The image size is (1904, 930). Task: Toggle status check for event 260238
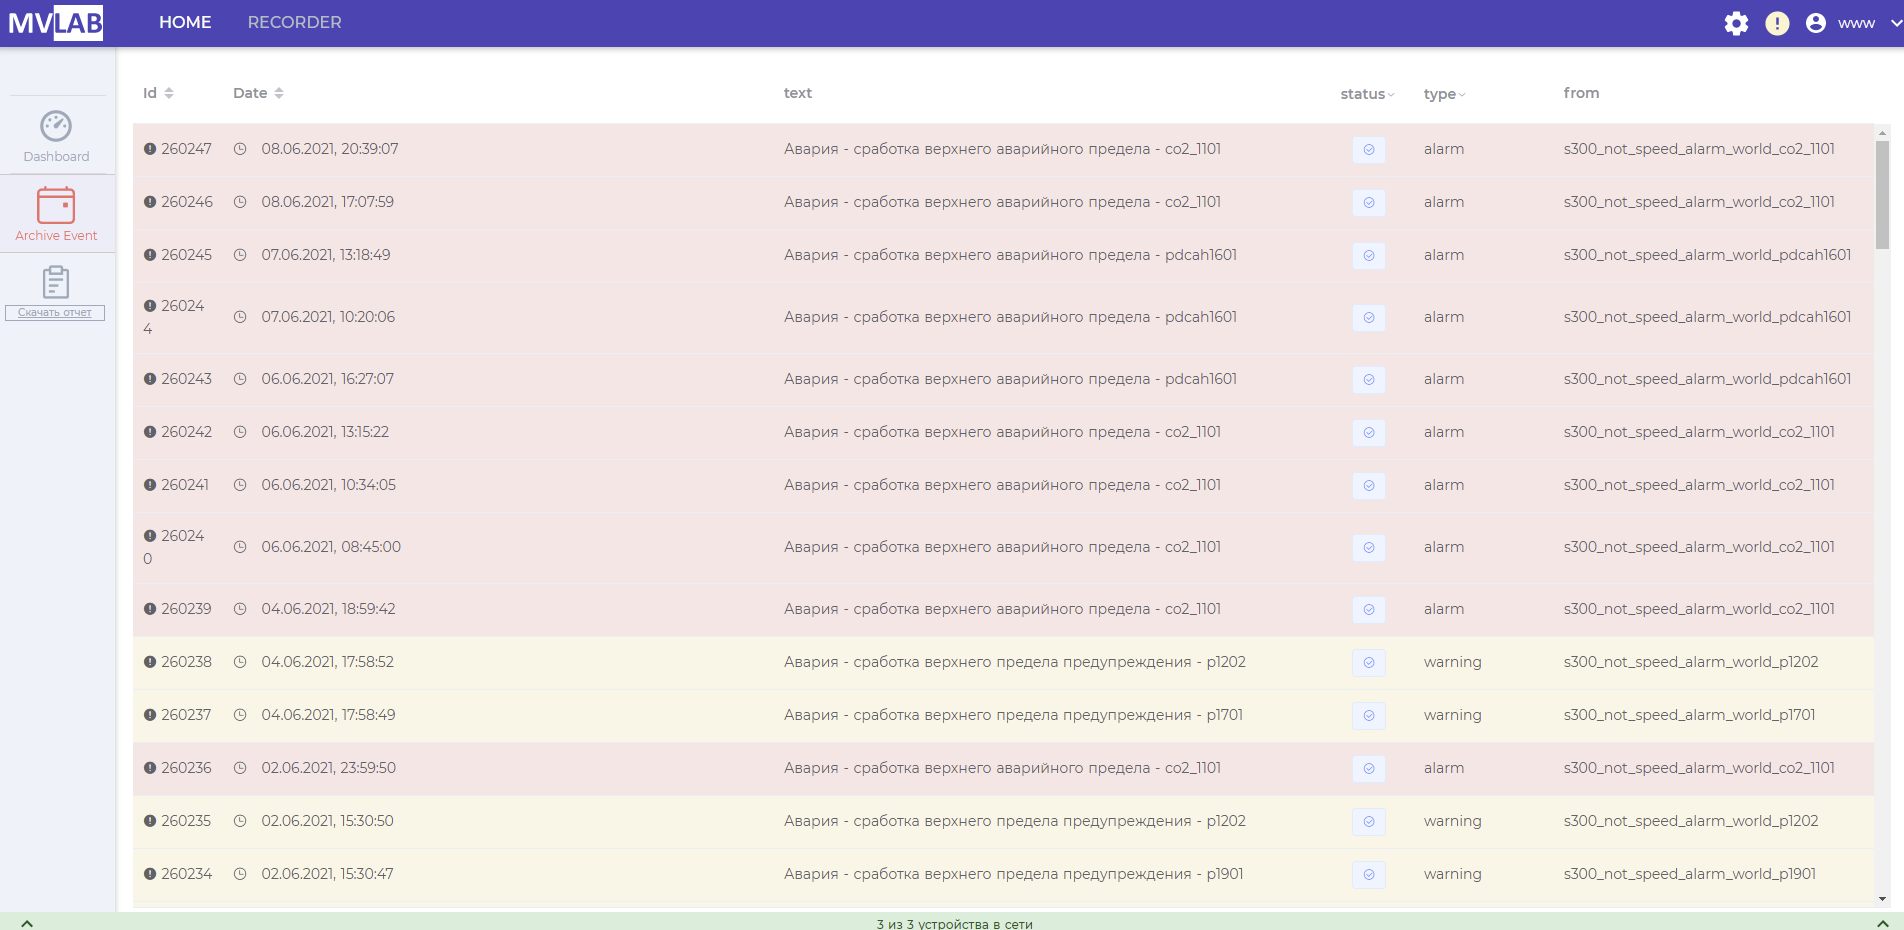(x=1368, y=663)
